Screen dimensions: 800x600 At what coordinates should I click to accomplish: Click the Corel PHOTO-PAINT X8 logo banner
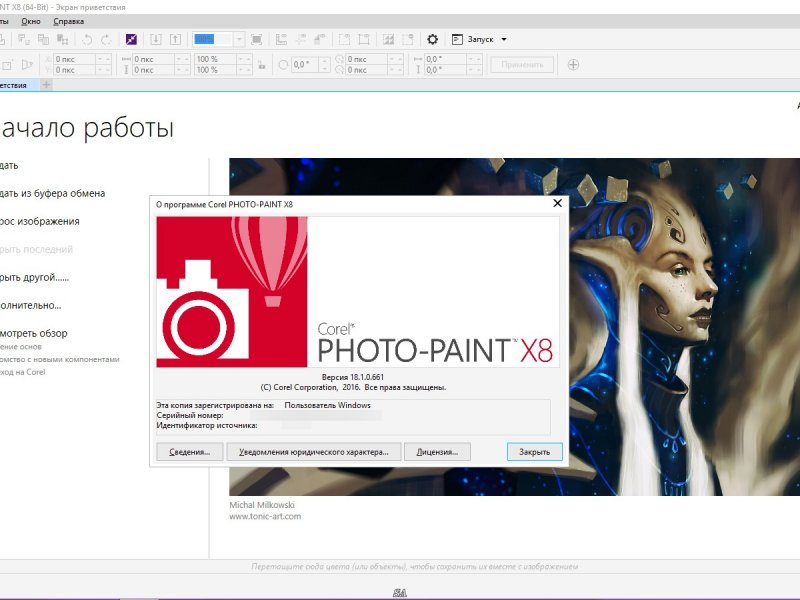[358, 292]
